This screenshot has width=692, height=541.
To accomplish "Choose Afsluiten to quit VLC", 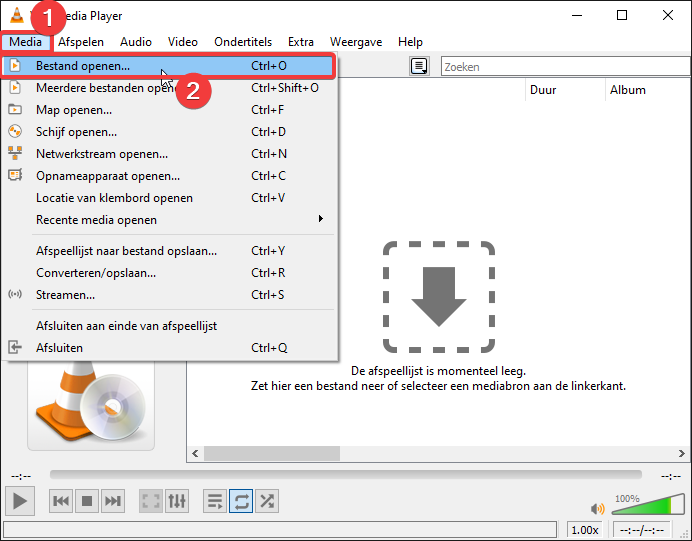I will point(170,348).
